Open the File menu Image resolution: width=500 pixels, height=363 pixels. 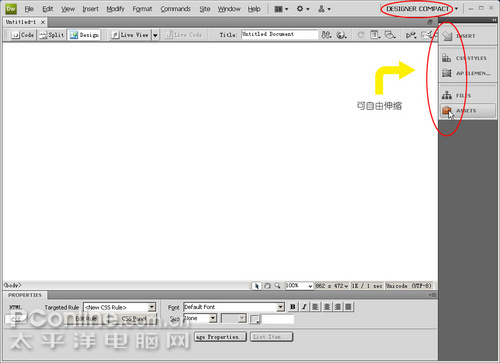(29, 9)
